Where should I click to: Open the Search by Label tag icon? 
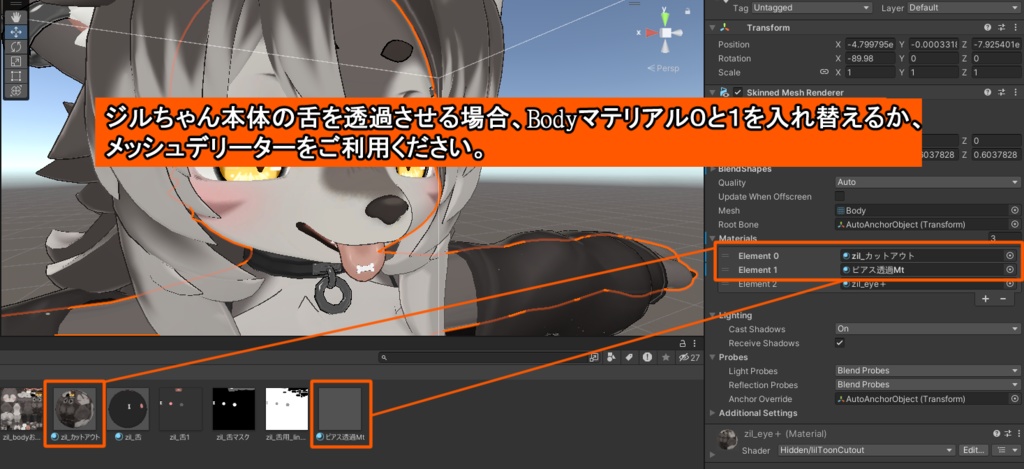click(x=629, y=357)
